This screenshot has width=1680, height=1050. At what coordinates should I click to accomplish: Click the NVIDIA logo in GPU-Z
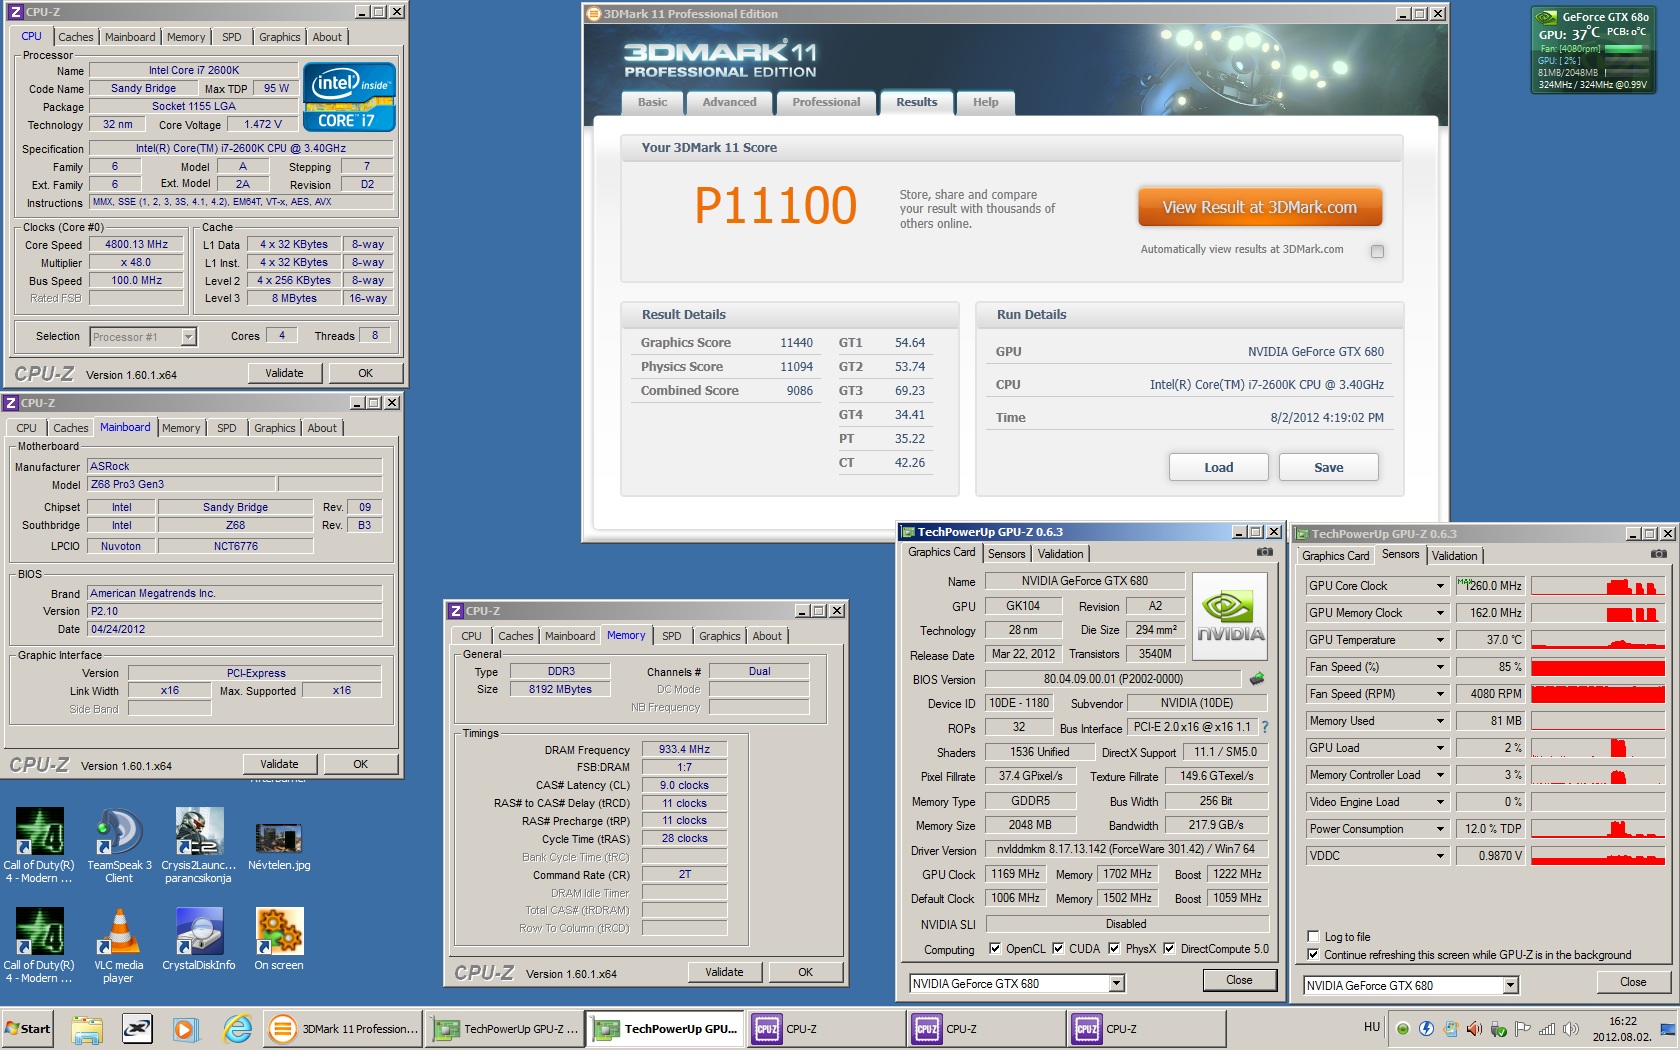click(x=1230, y=616)
